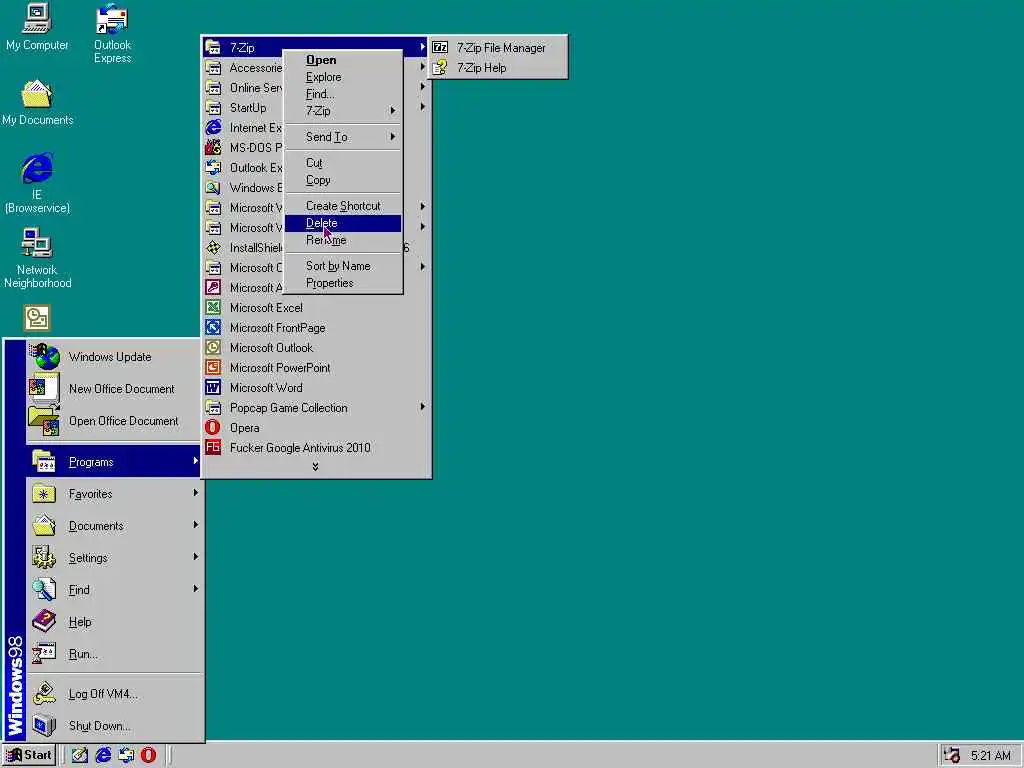Expand Send To submenu in context menu

[x=344, y=137]
